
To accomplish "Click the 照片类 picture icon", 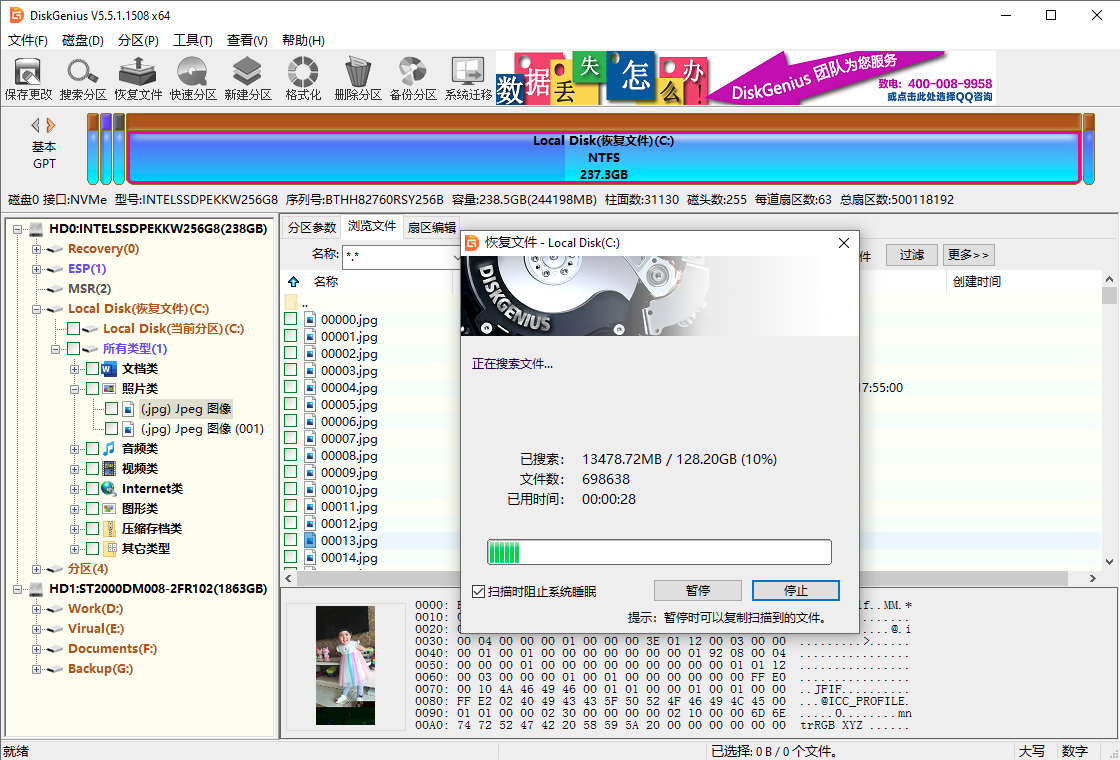I will point(109,389).
